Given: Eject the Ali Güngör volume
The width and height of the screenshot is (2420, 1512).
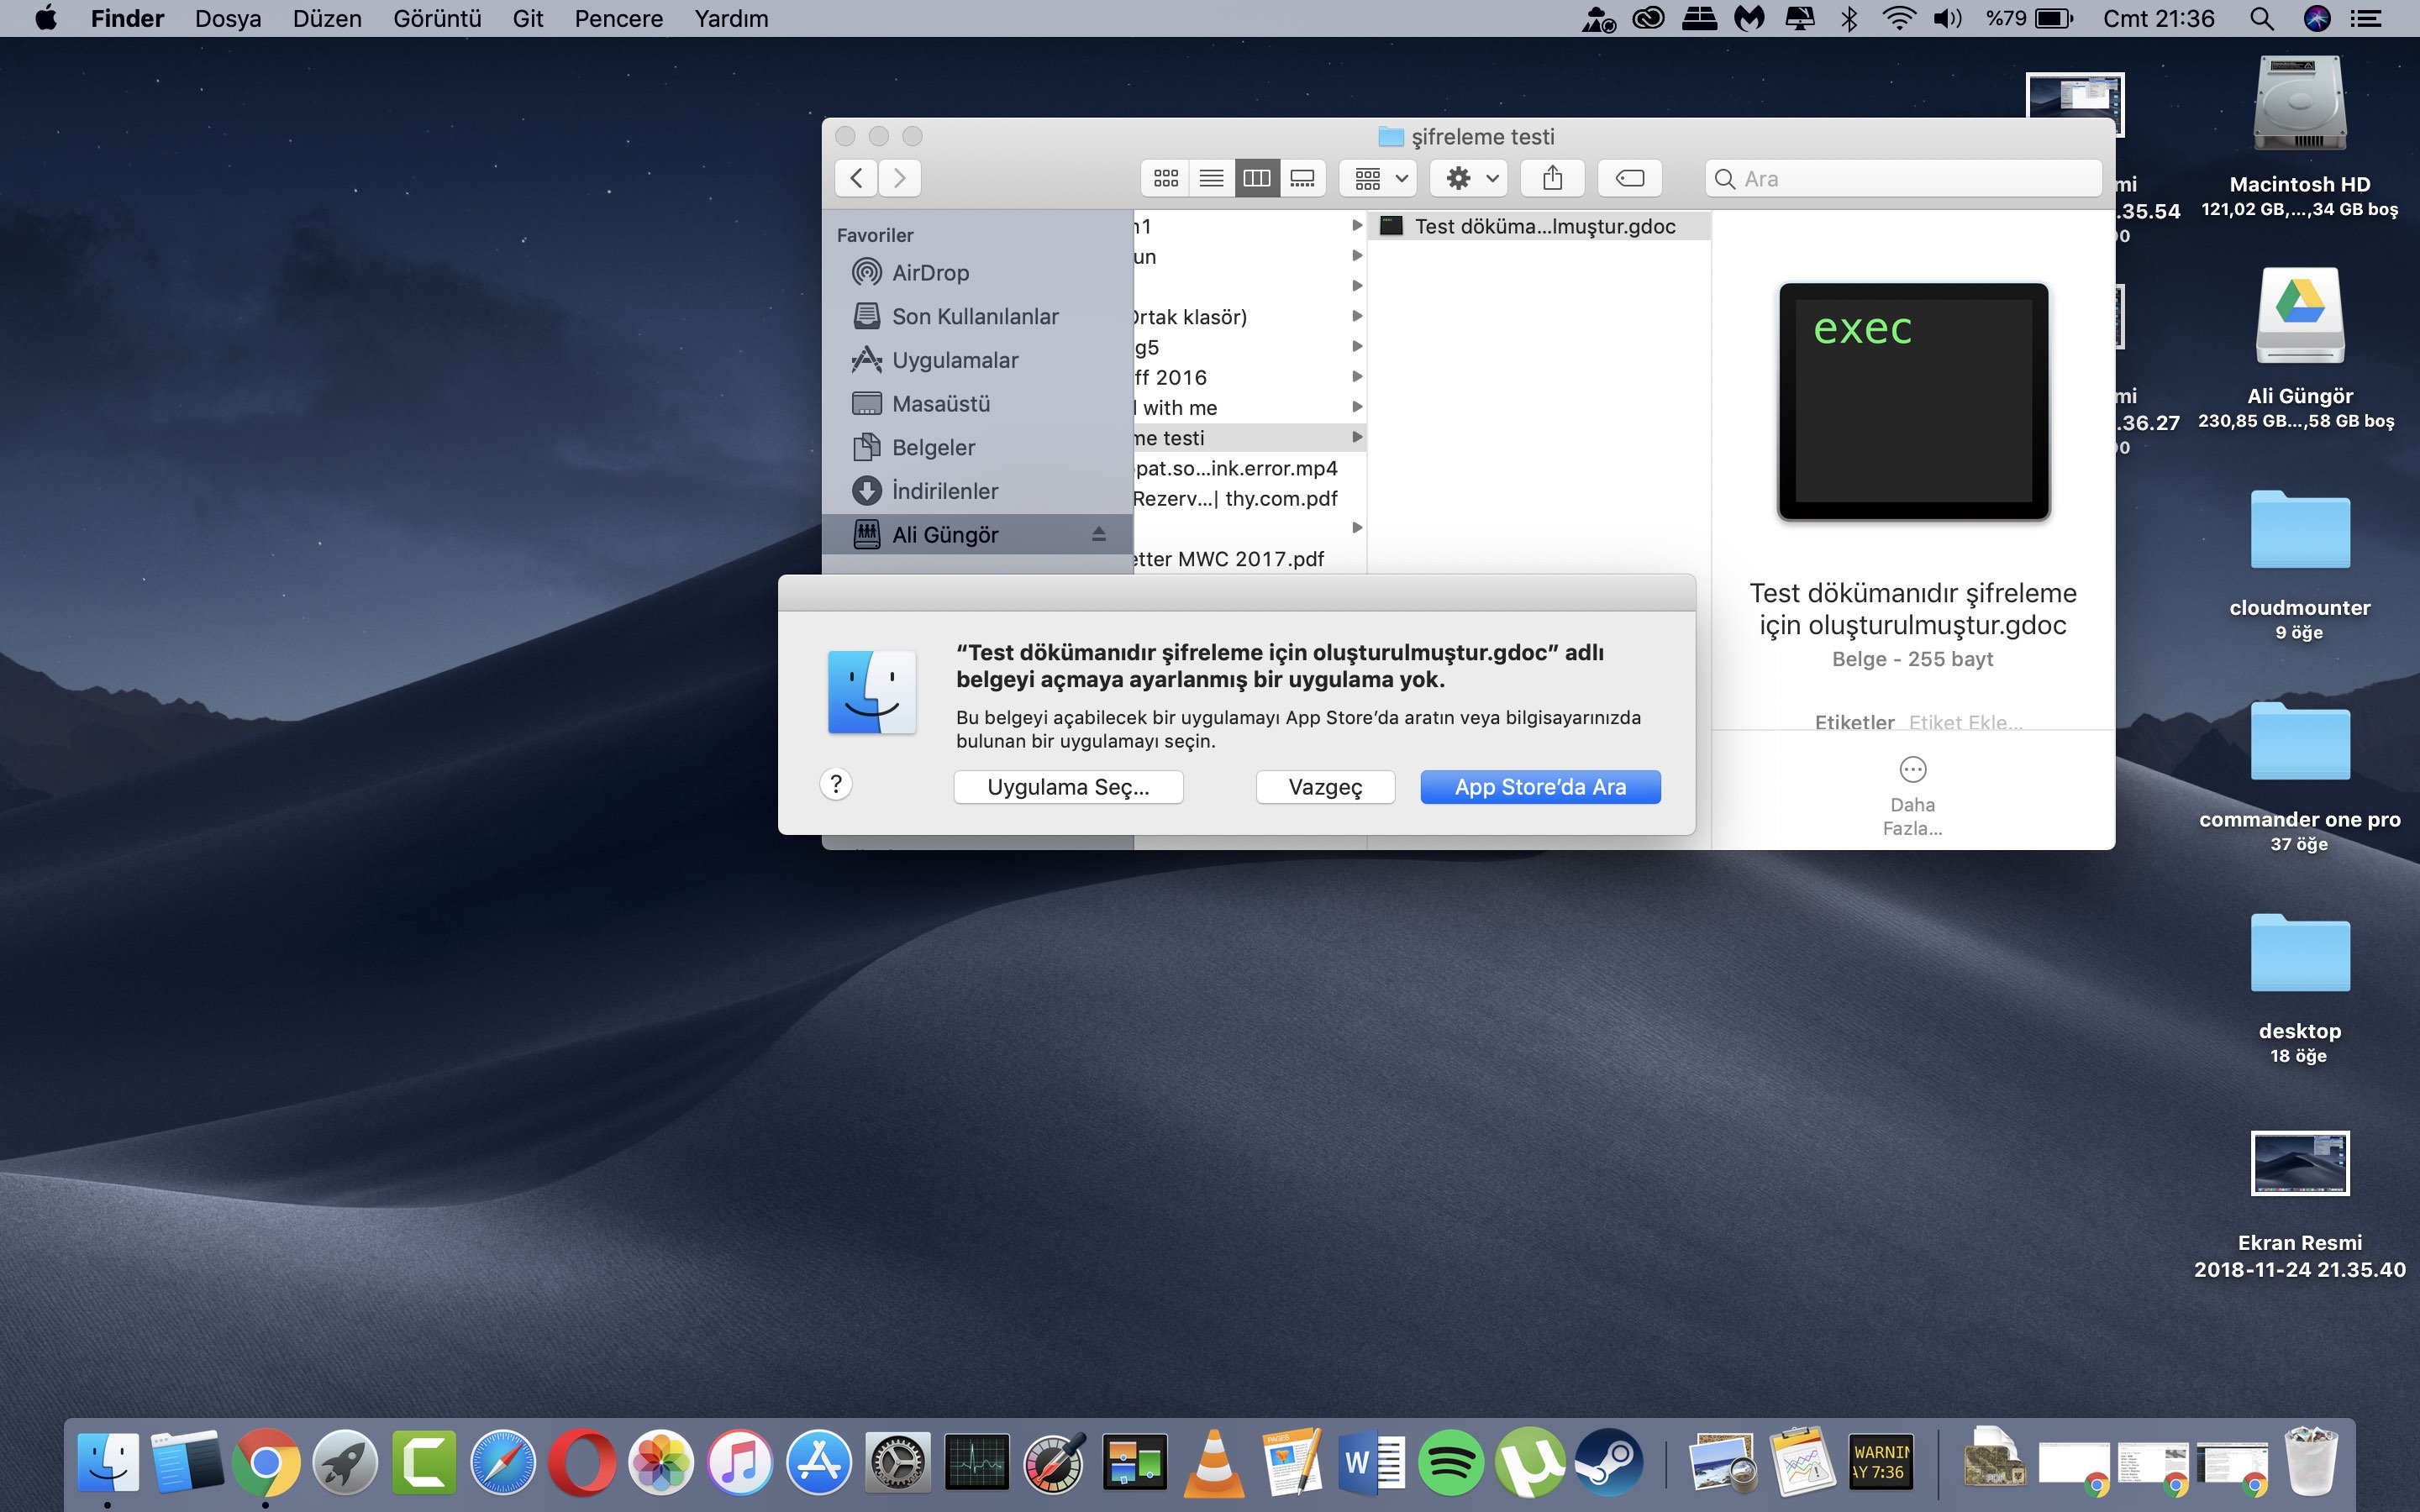Looking at the screenshot, I should 1098,535.
